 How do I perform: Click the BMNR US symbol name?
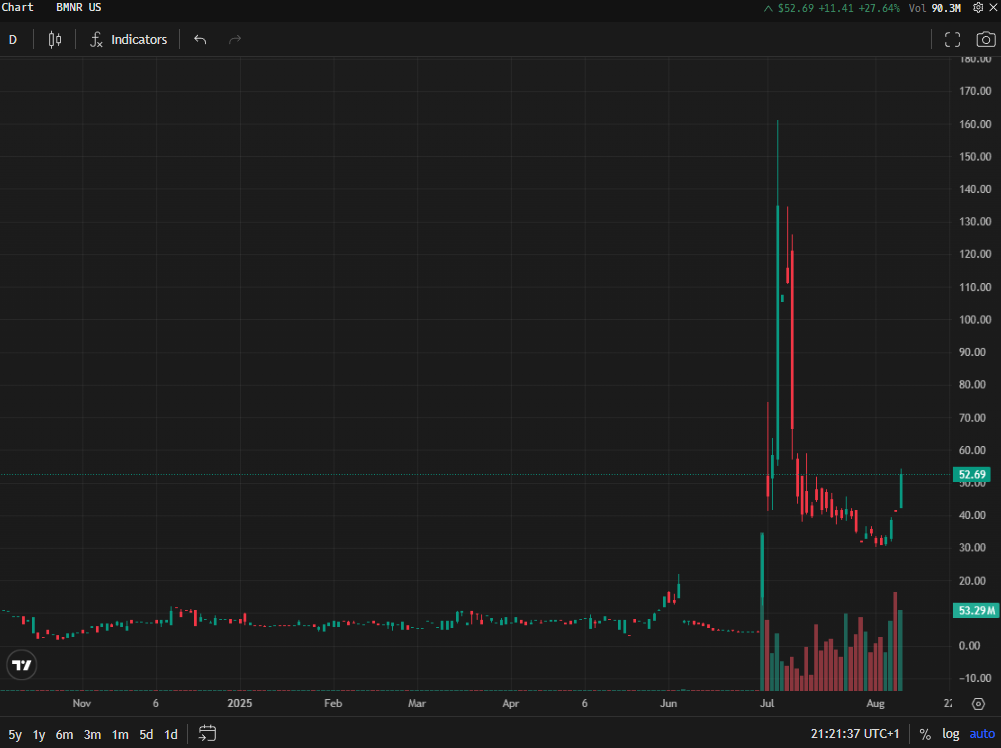click(x=79, y=8)
